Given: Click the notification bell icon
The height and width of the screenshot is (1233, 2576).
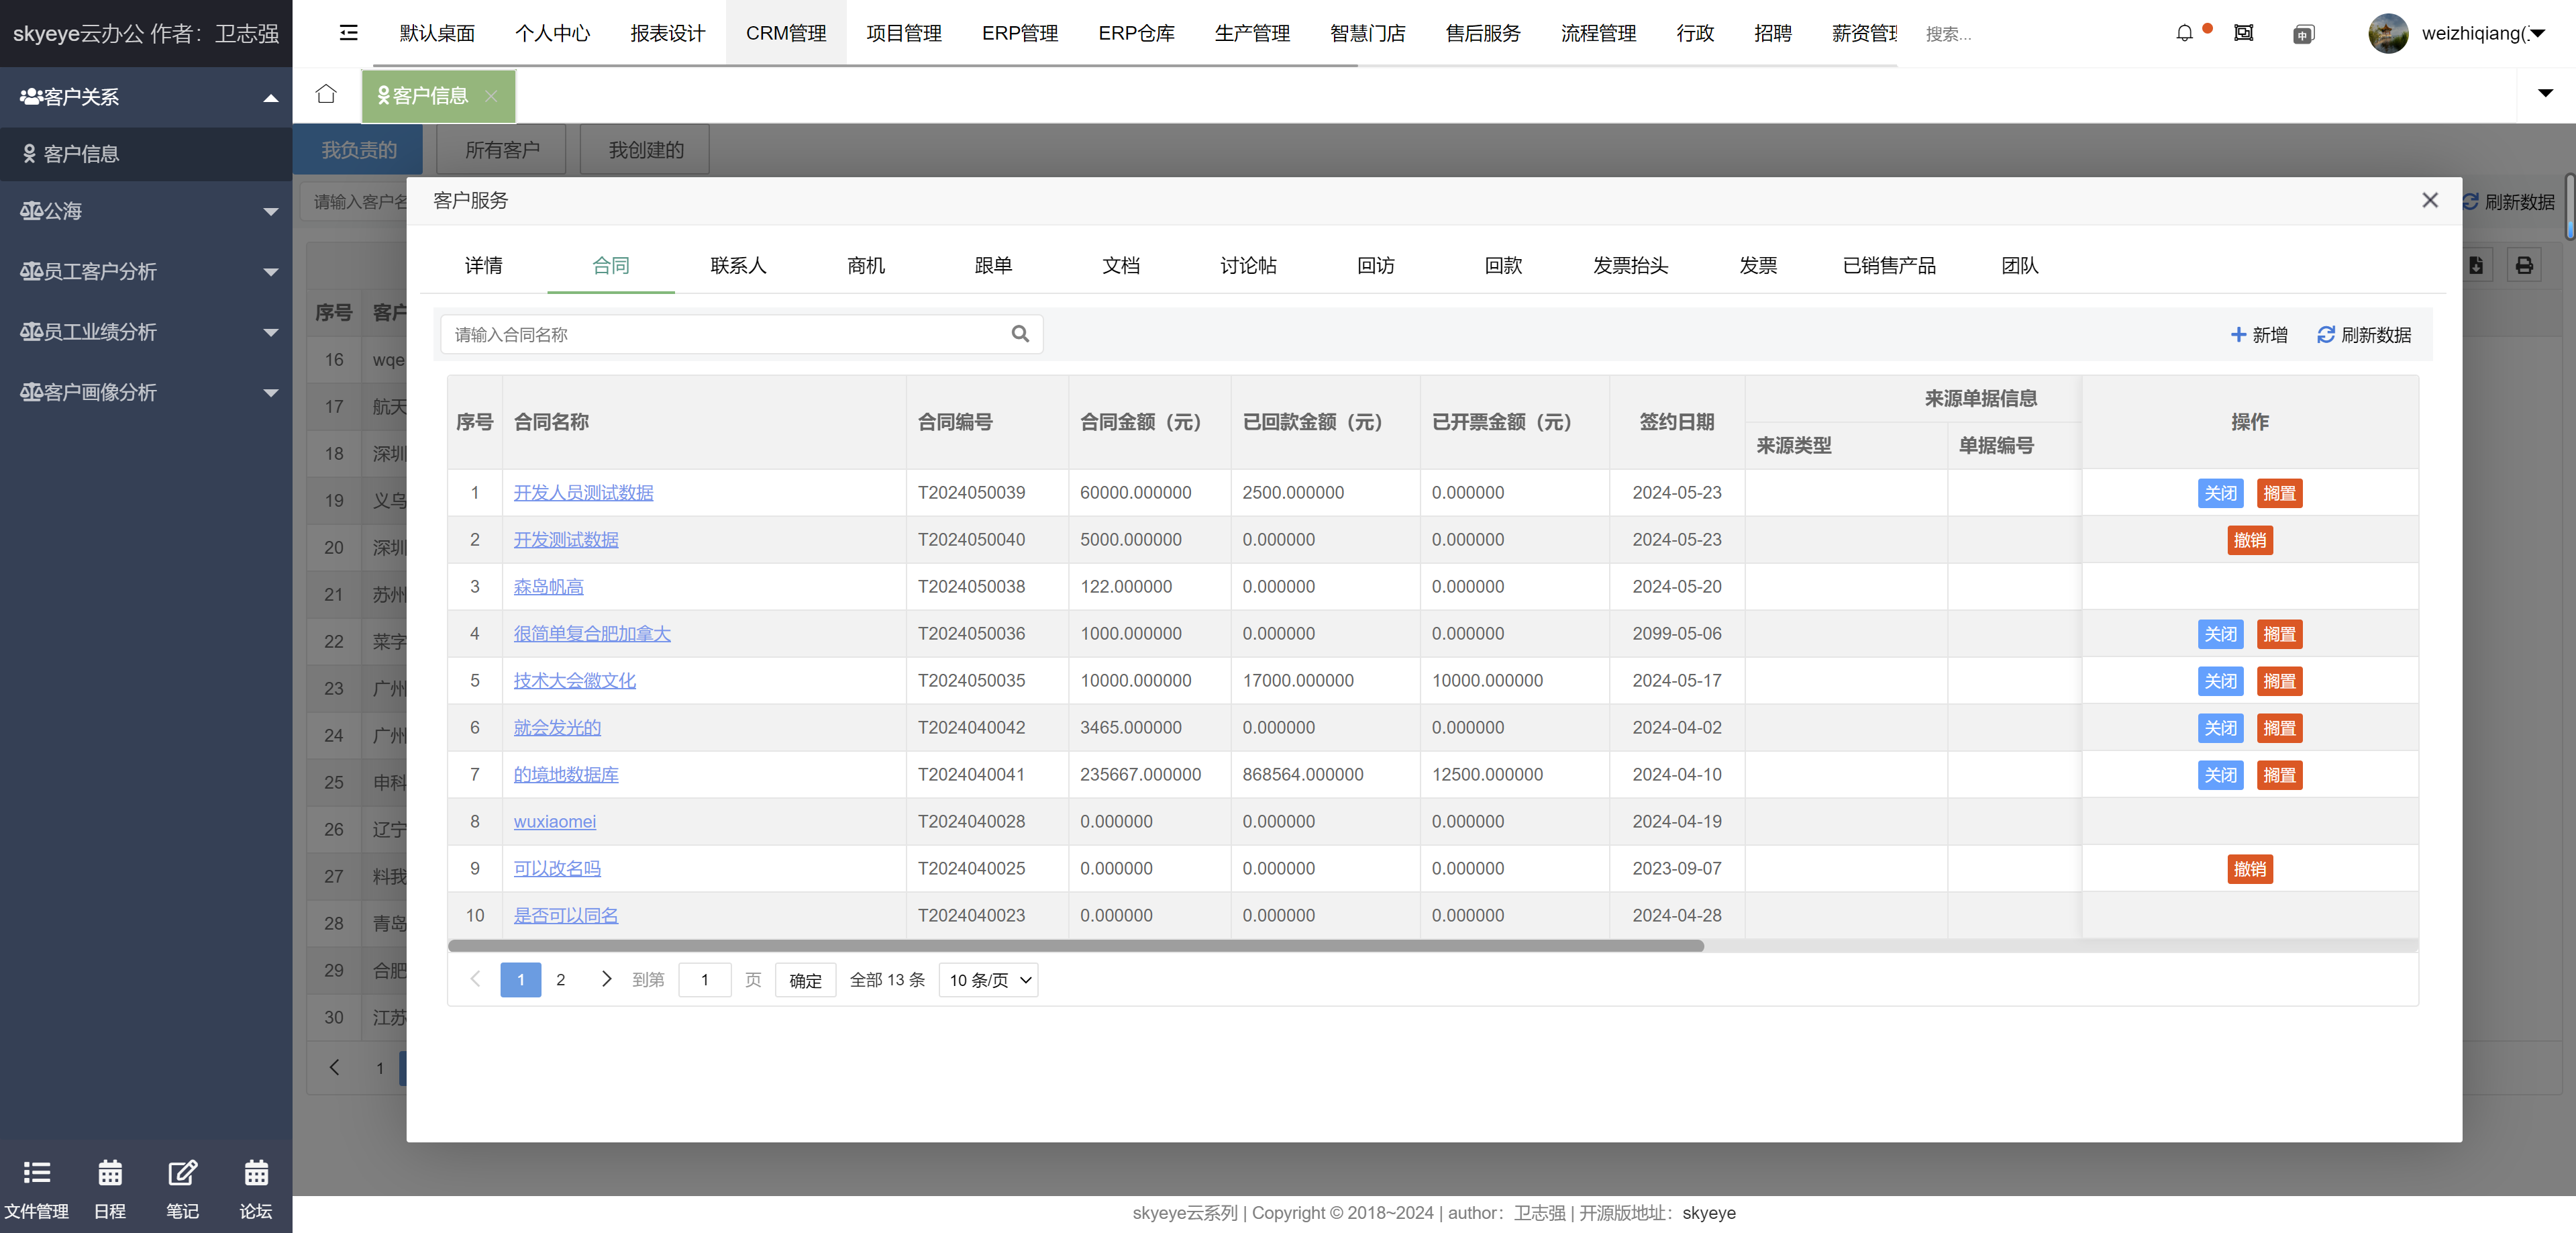Looking at the screenshot, I should pos(2184,33).
